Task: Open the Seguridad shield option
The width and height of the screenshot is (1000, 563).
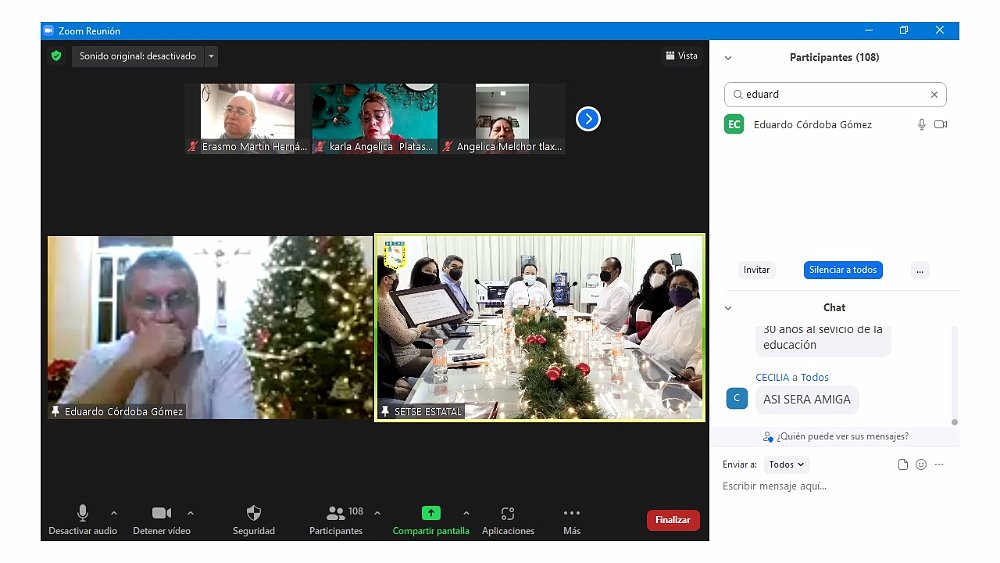Action: click(254, 513)
